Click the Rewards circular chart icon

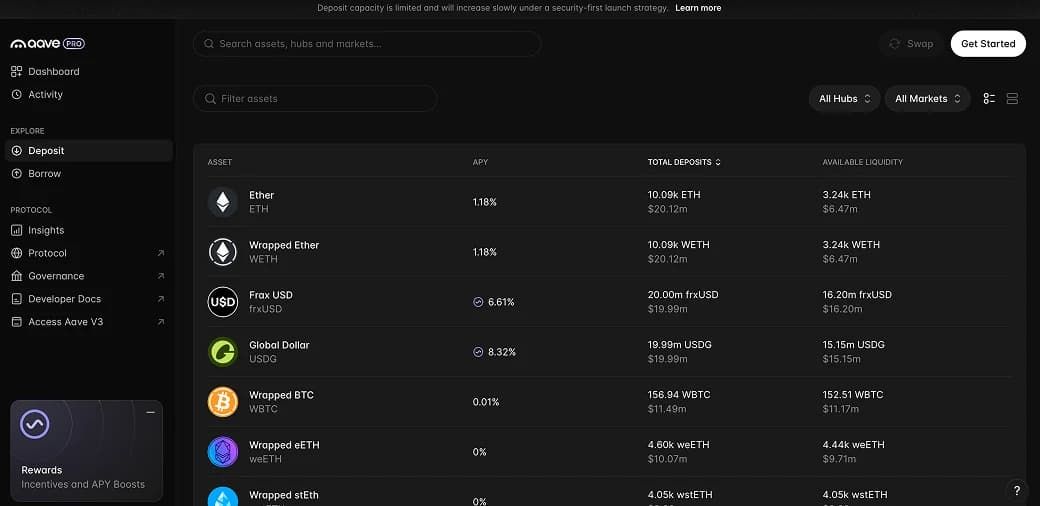tap(34, 424)
